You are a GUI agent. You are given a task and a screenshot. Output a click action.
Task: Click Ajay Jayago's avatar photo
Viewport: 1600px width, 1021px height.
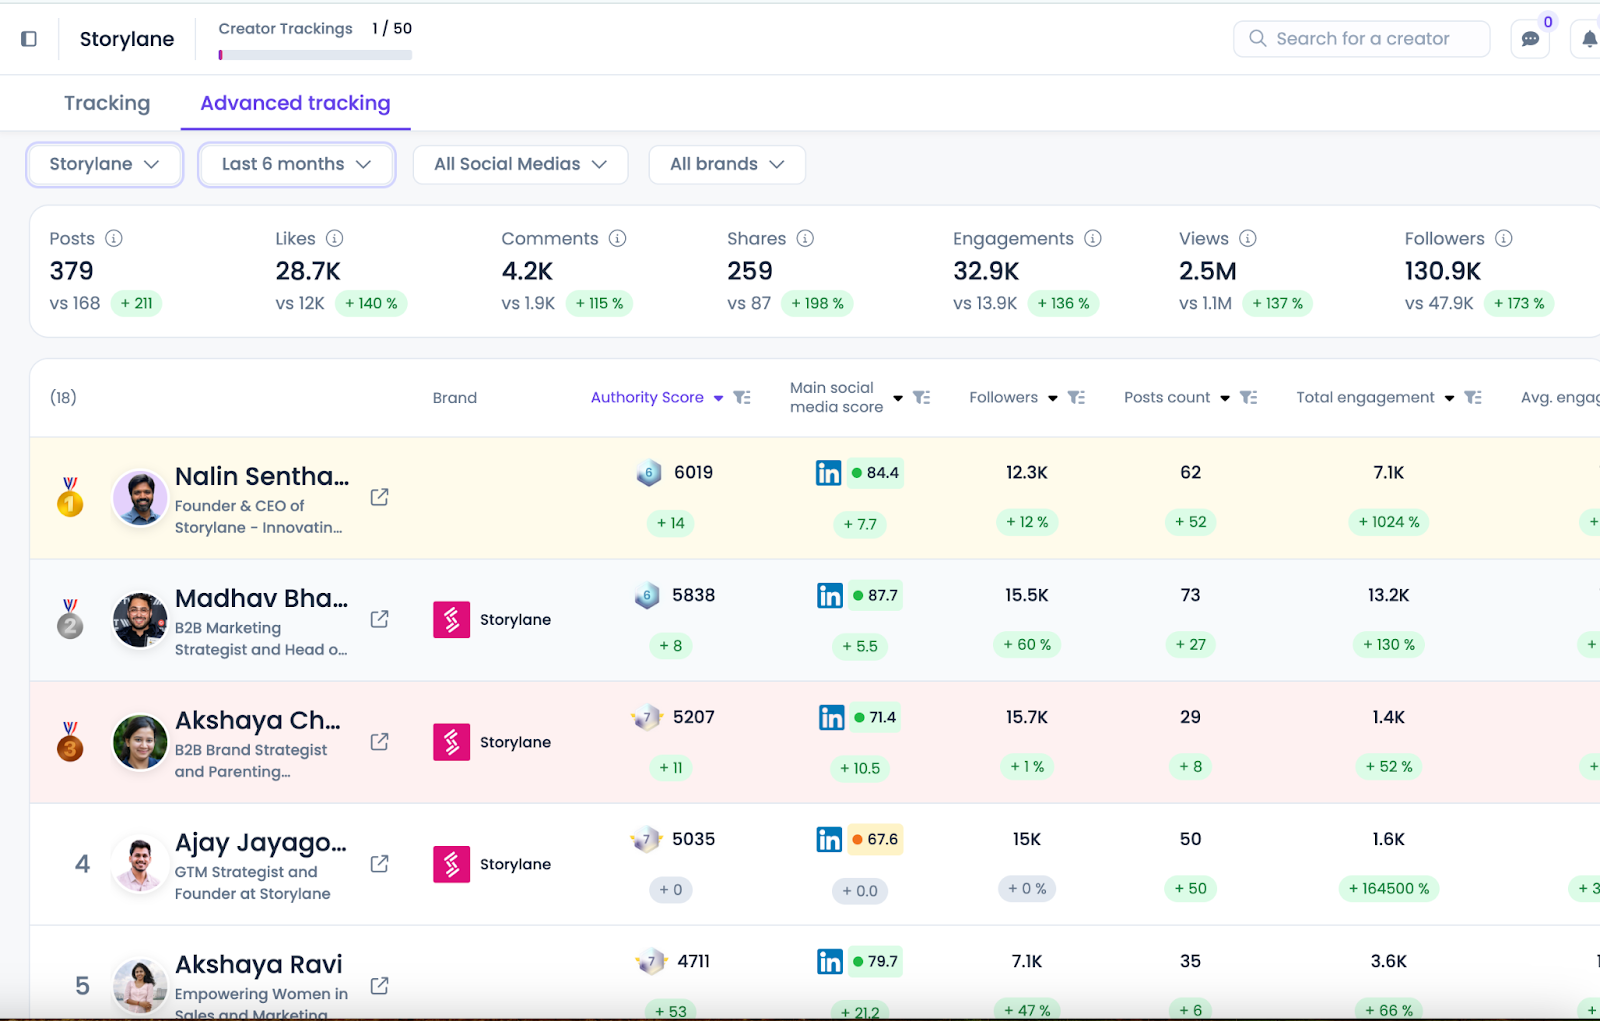(x=140, y=864)
